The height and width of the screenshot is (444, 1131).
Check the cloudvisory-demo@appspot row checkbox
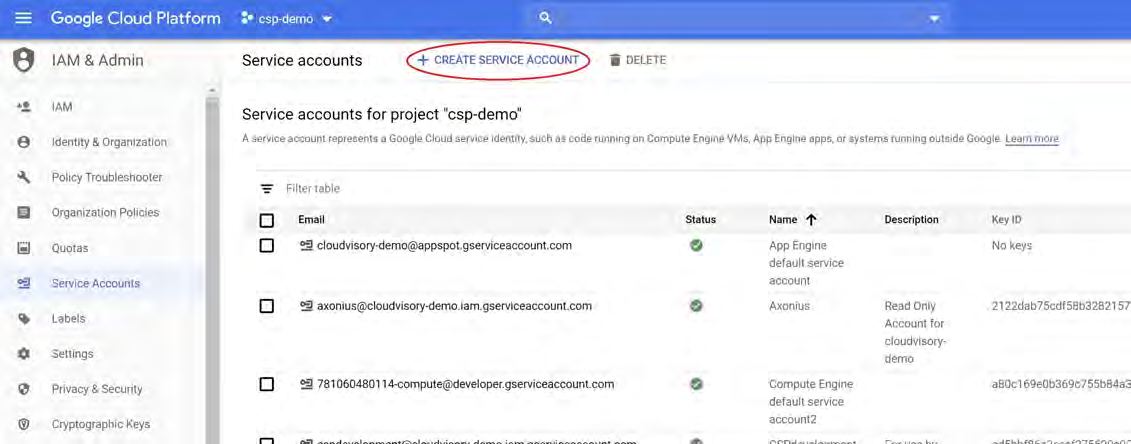click(266, 246)
